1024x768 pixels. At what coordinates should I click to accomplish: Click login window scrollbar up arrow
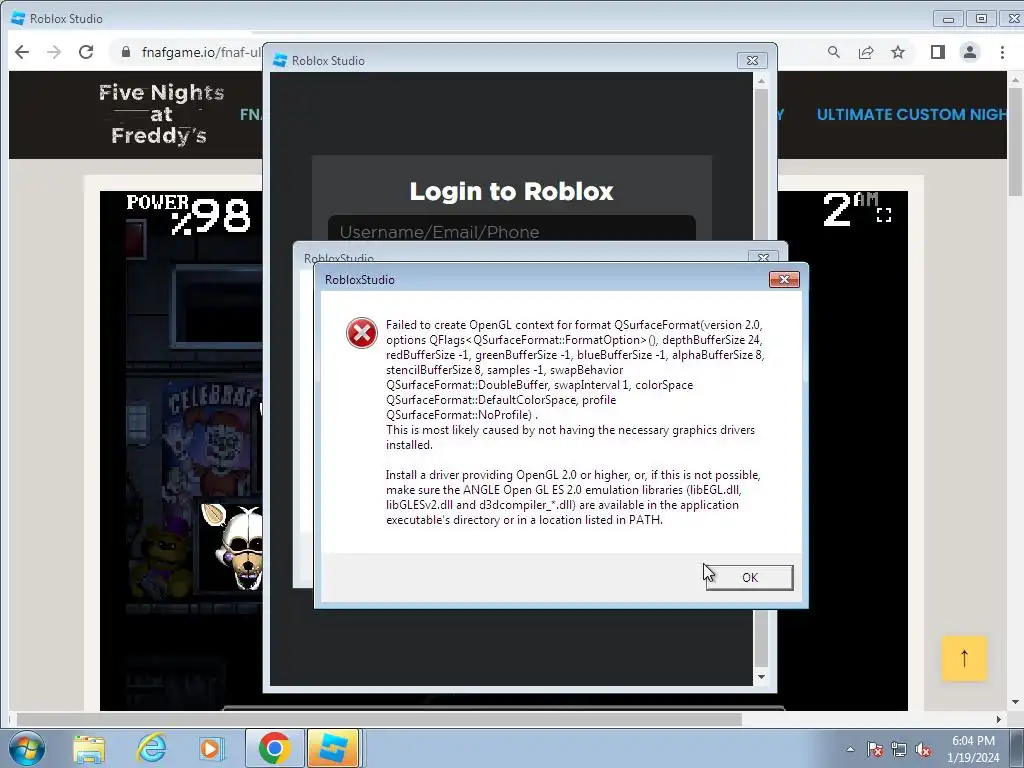click(x=761, y=80)
